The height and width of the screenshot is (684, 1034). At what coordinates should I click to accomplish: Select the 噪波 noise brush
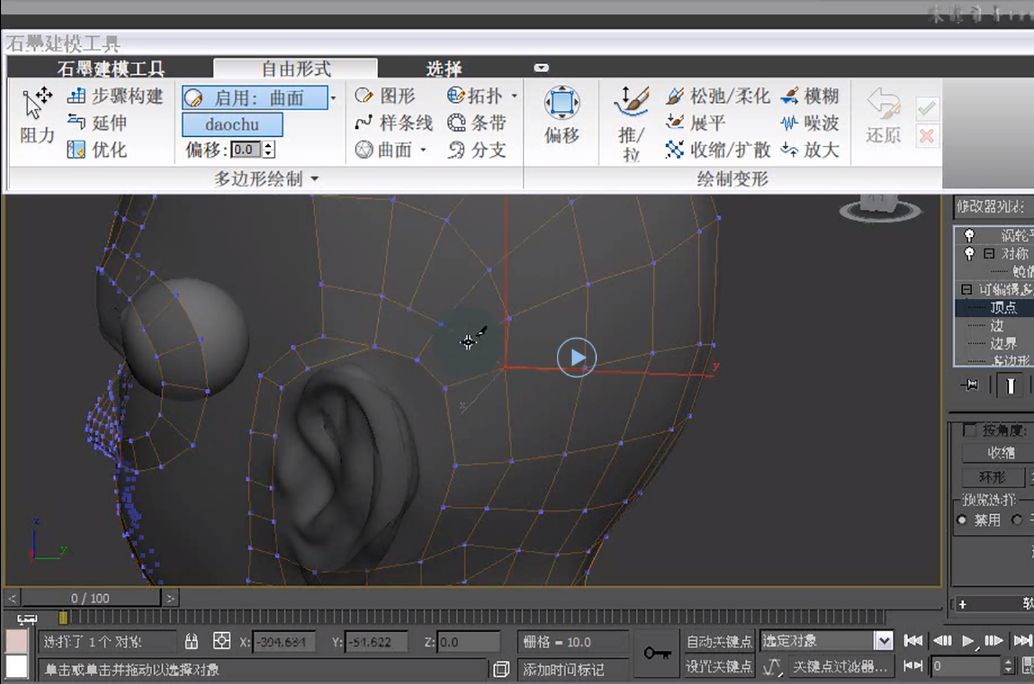point(810,123)
